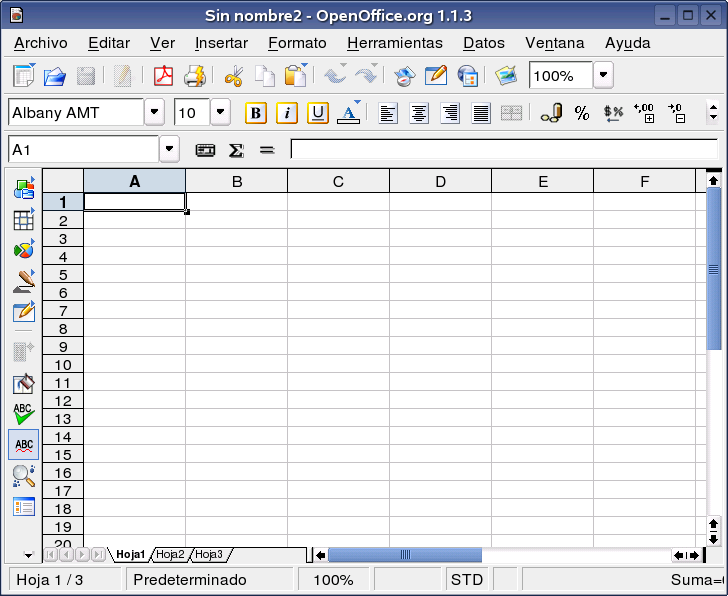This screenshot has width=728, height=596.
Task: Open the Herramientas menu
Action: click(395, 43)
